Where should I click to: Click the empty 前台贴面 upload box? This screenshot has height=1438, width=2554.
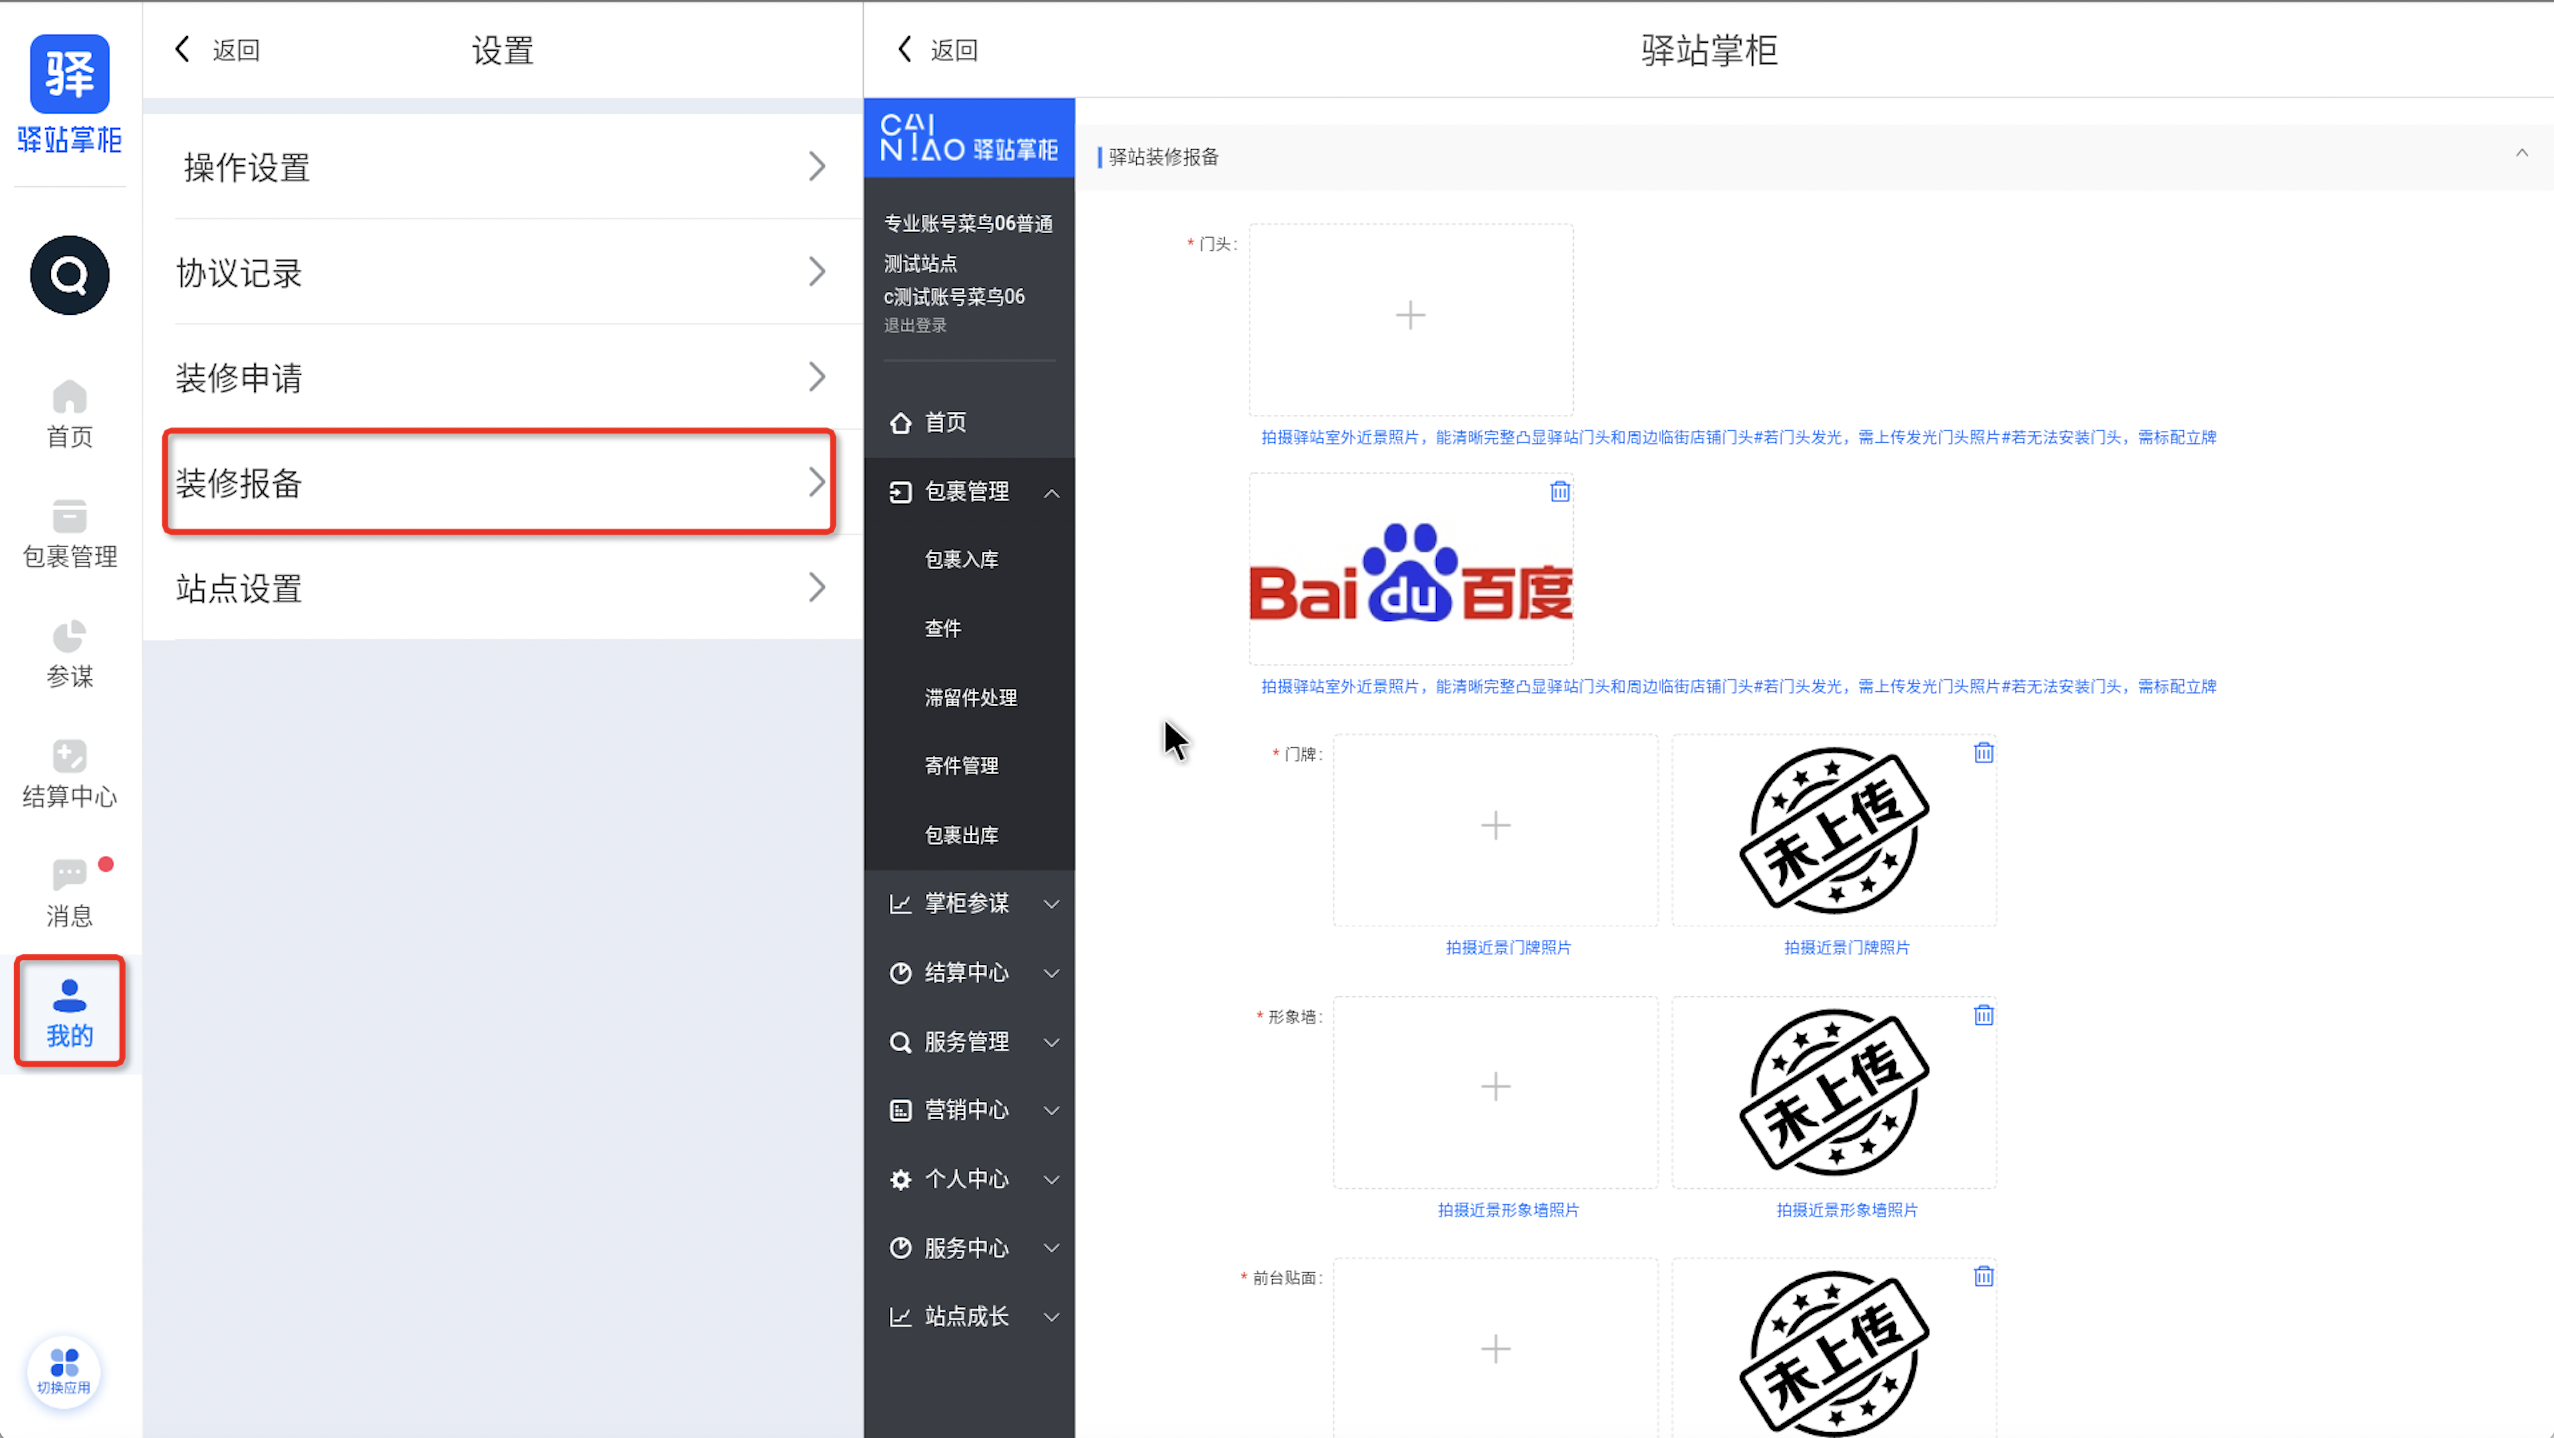(1495, 1348)
